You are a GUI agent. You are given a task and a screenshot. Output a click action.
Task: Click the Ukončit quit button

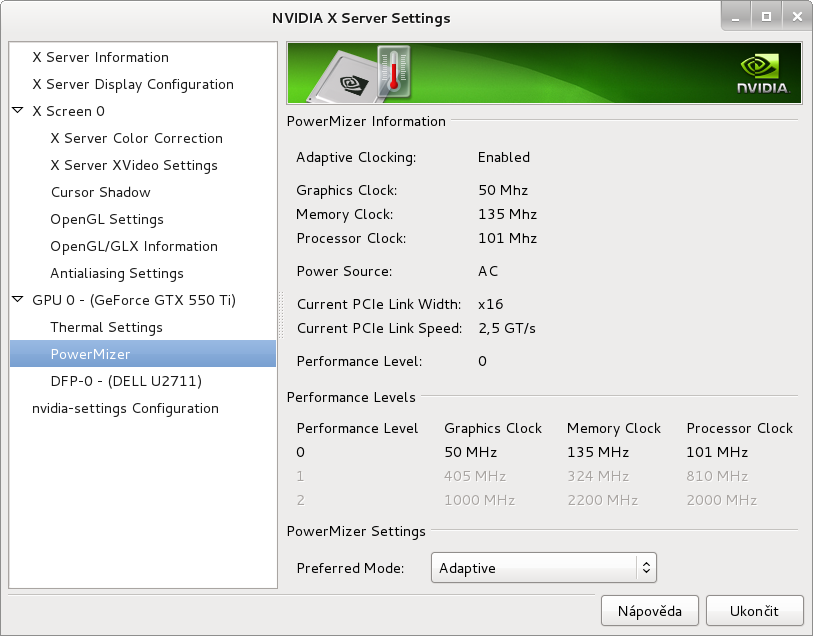[754, 611]
